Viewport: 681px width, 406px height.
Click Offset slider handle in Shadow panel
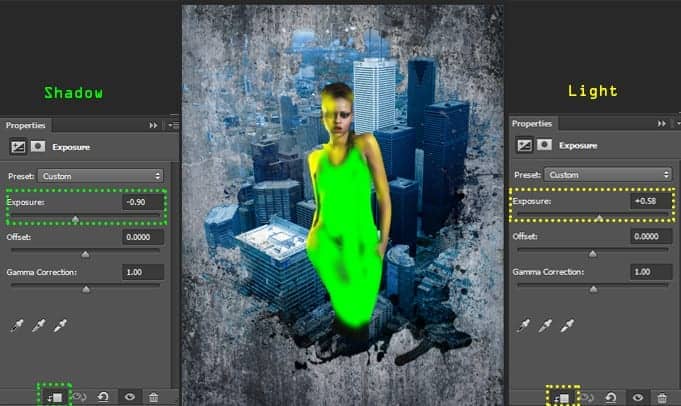[86, 254]
